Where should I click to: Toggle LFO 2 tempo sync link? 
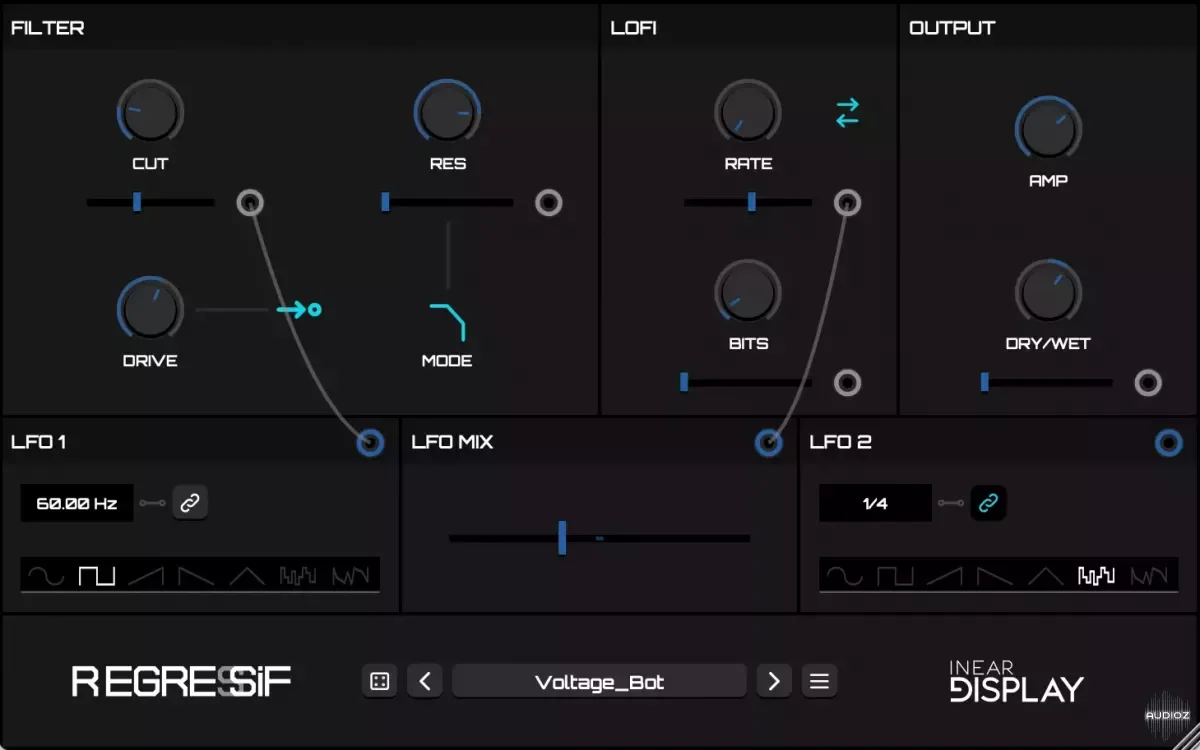[x=989, y=503]
